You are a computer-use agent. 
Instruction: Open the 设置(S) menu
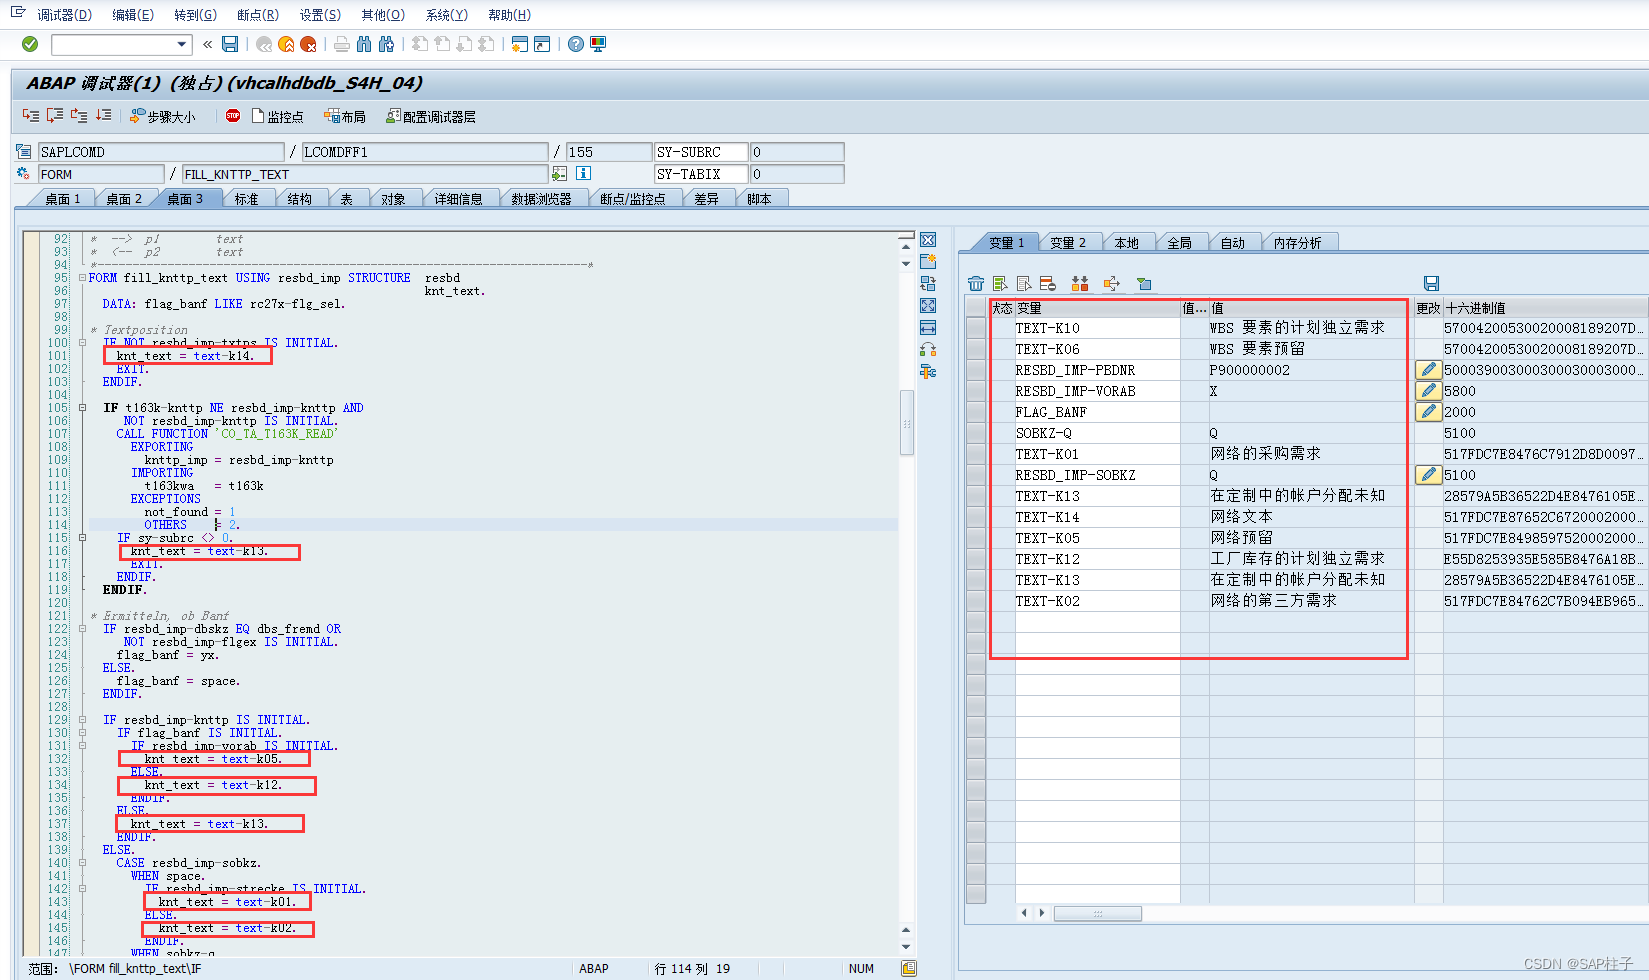tap(320, 15)
